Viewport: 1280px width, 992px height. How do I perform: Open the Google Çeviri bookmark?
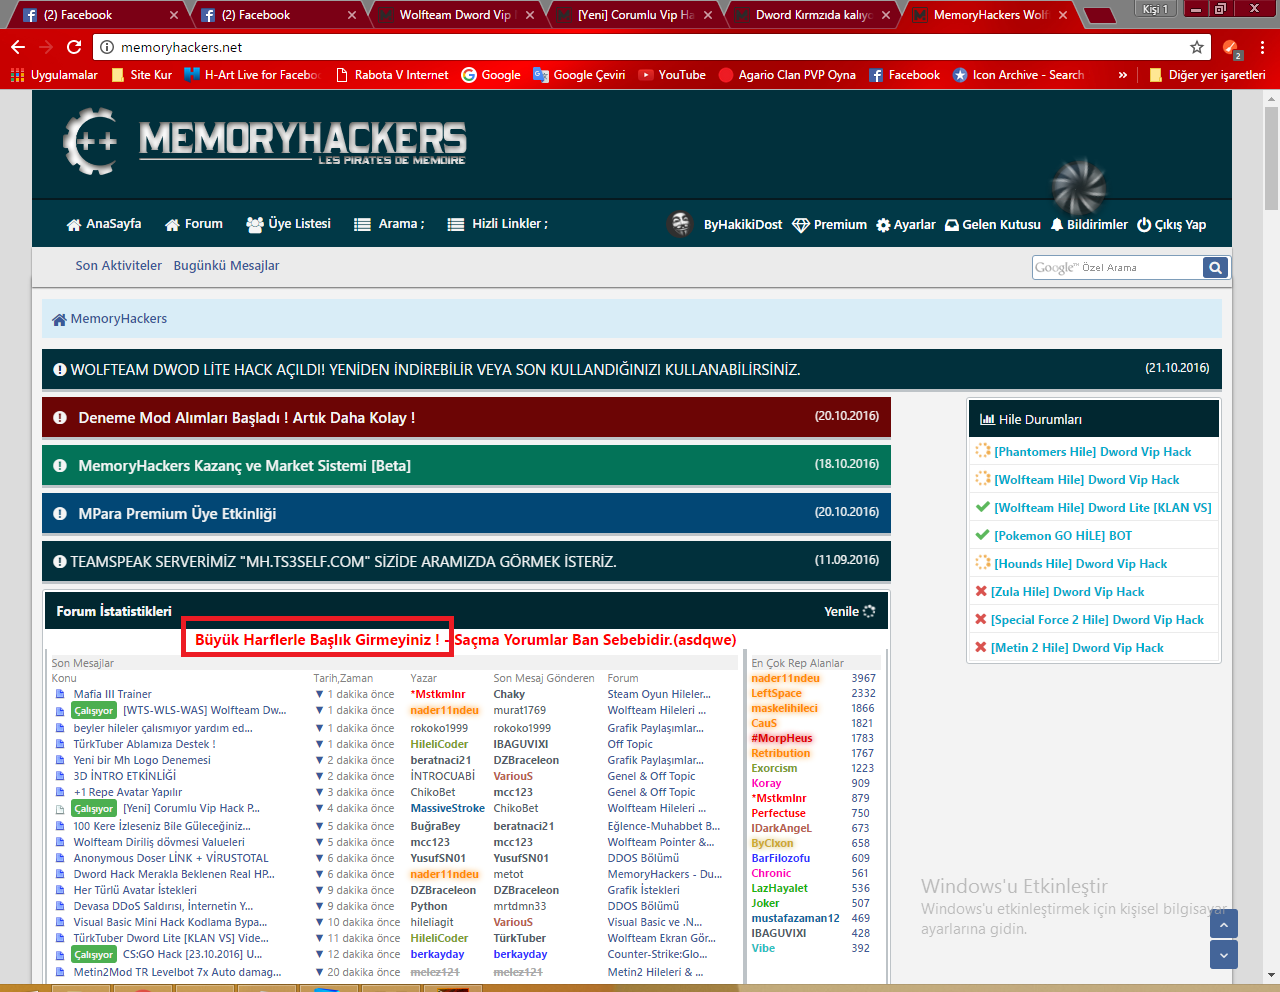click(x=579, y=75)
